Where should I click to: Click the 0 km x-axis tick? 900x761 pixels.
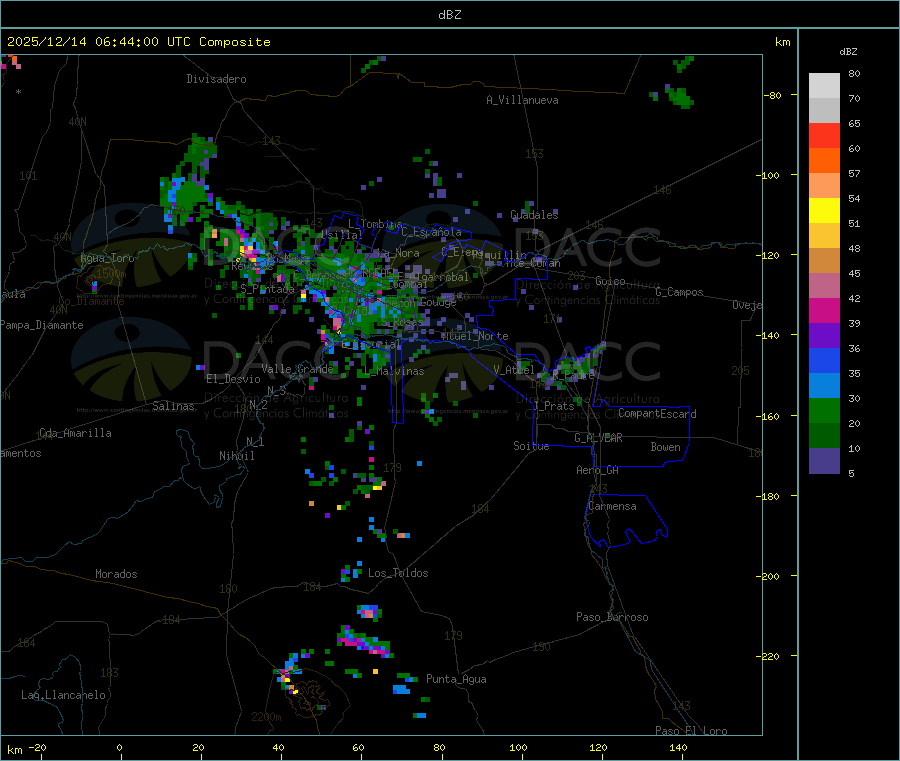click(119, 747)
